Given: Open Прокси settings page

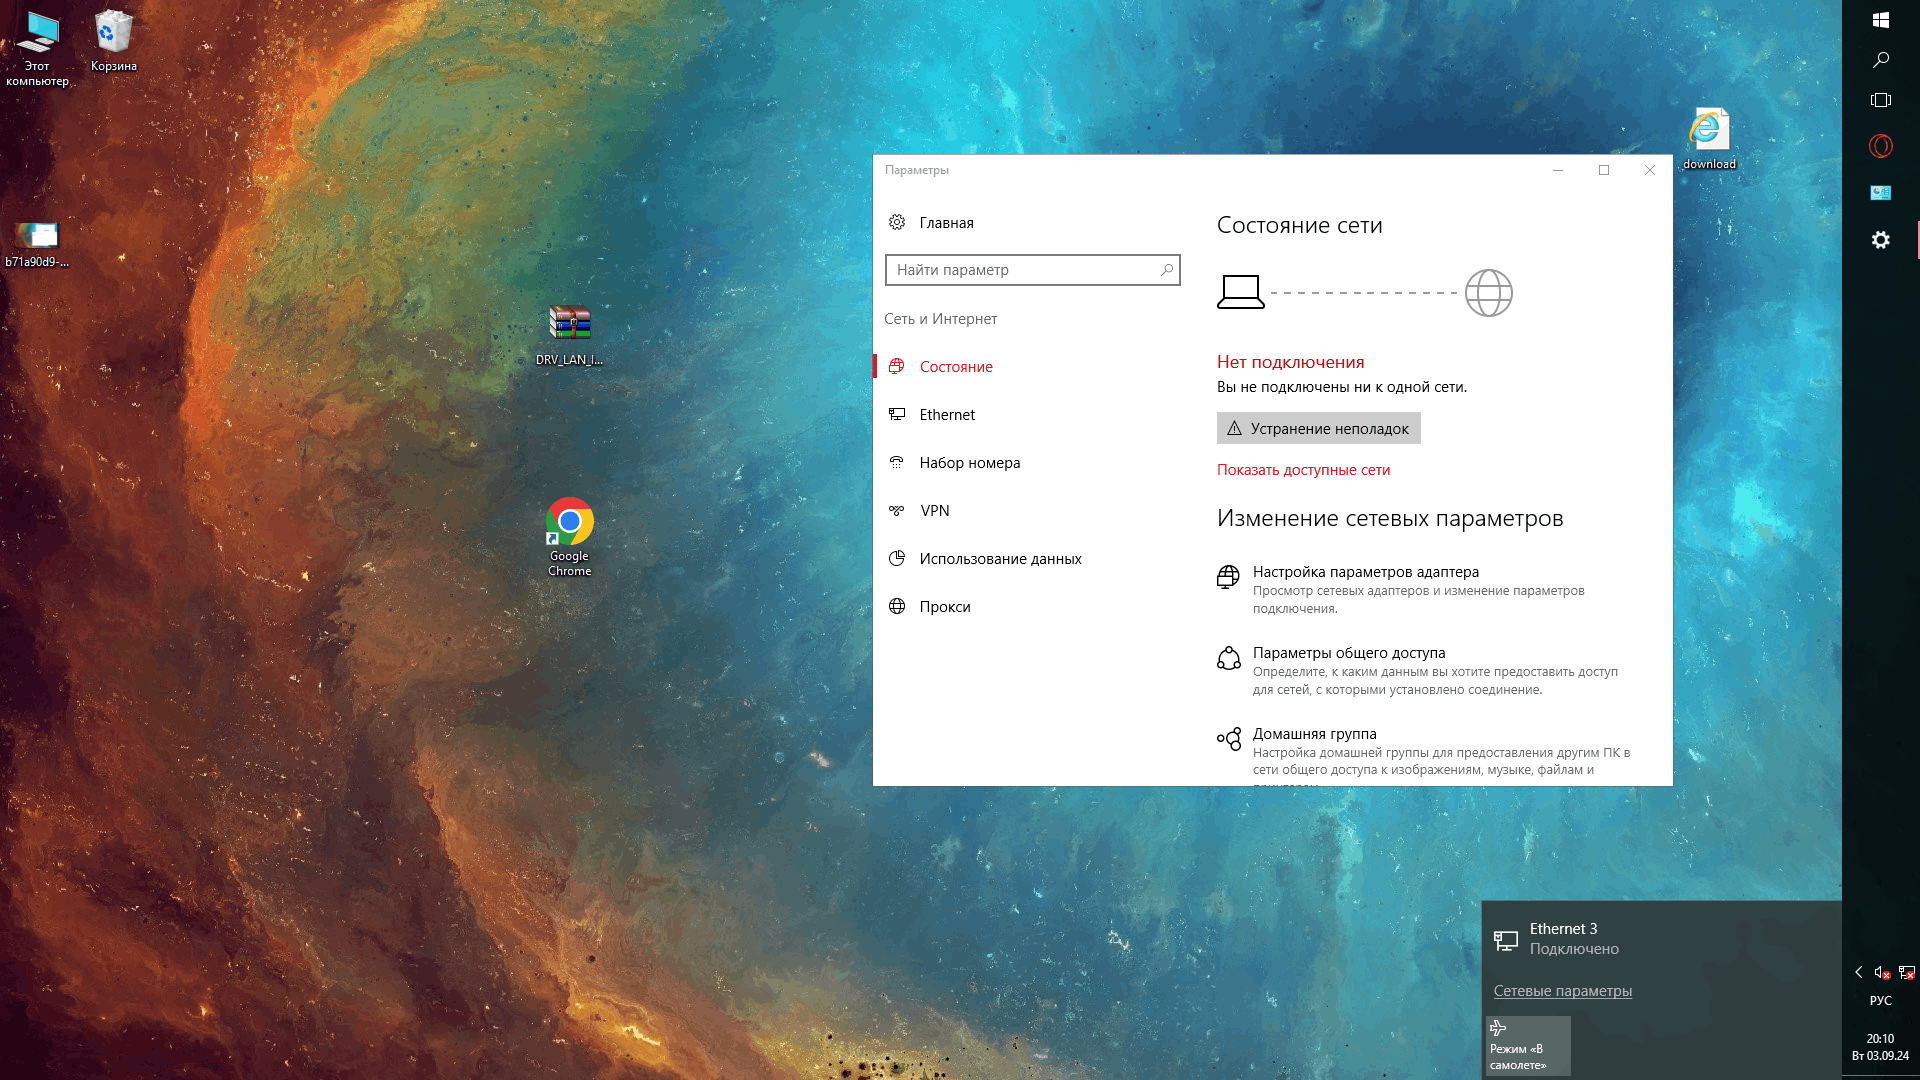Looking at the screenshot, I should (944, 607).
